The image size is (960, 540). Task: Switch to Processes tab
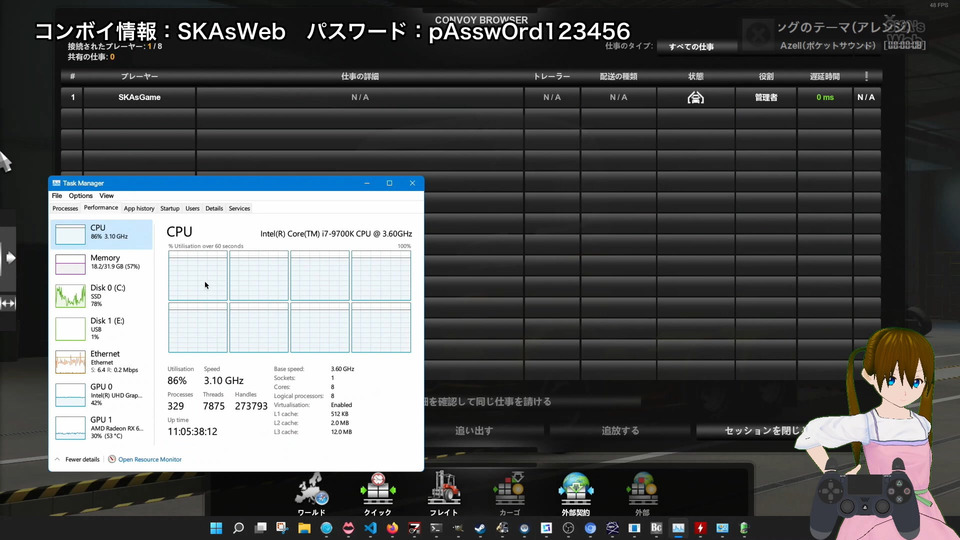[65, 209]
